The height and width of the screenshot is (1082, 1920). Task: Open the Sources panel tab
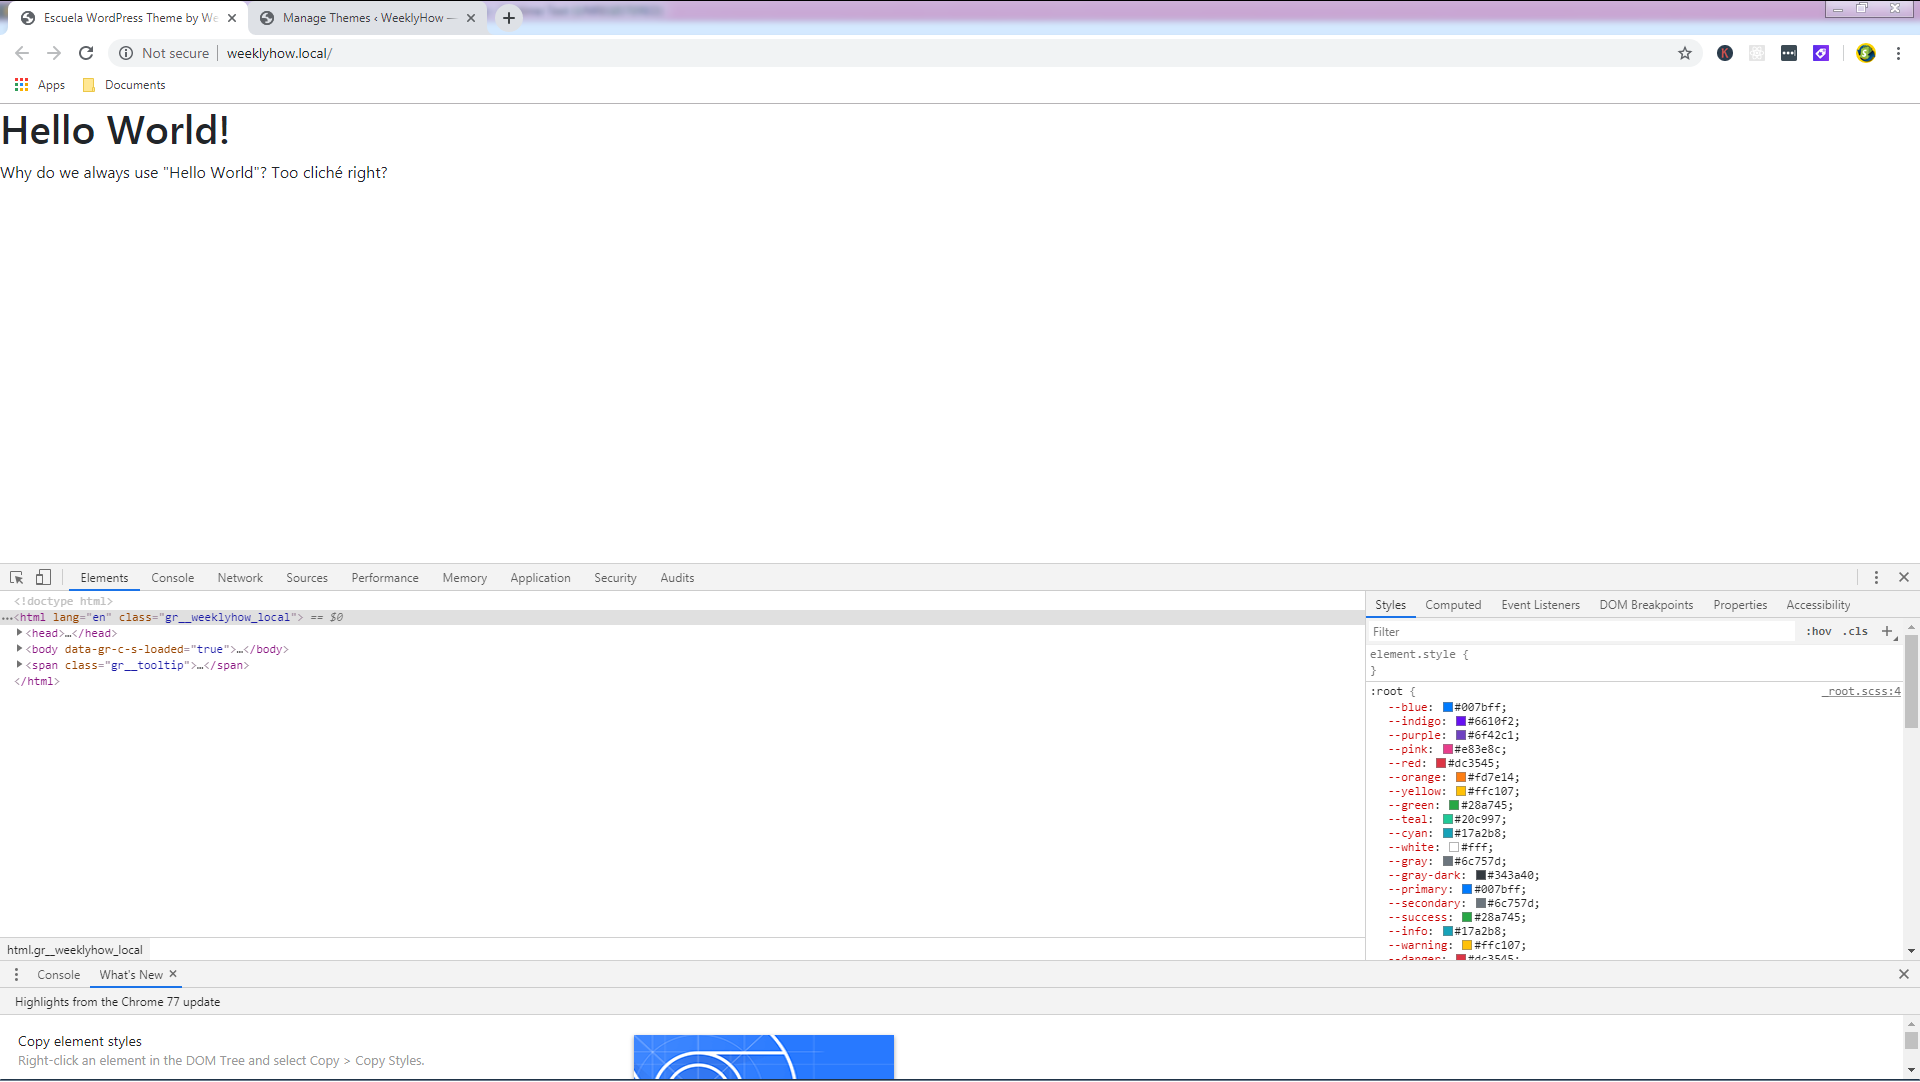click(307, 578)
